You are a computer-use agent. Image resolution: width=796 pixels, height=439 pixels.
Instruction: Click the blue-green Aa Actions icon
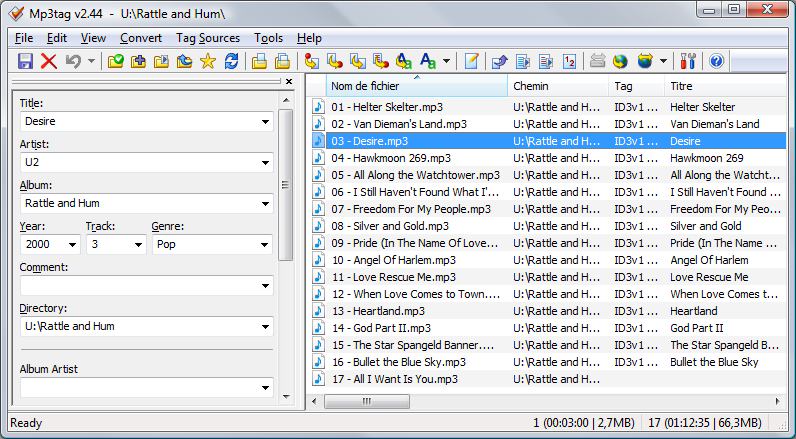(428, 61)
